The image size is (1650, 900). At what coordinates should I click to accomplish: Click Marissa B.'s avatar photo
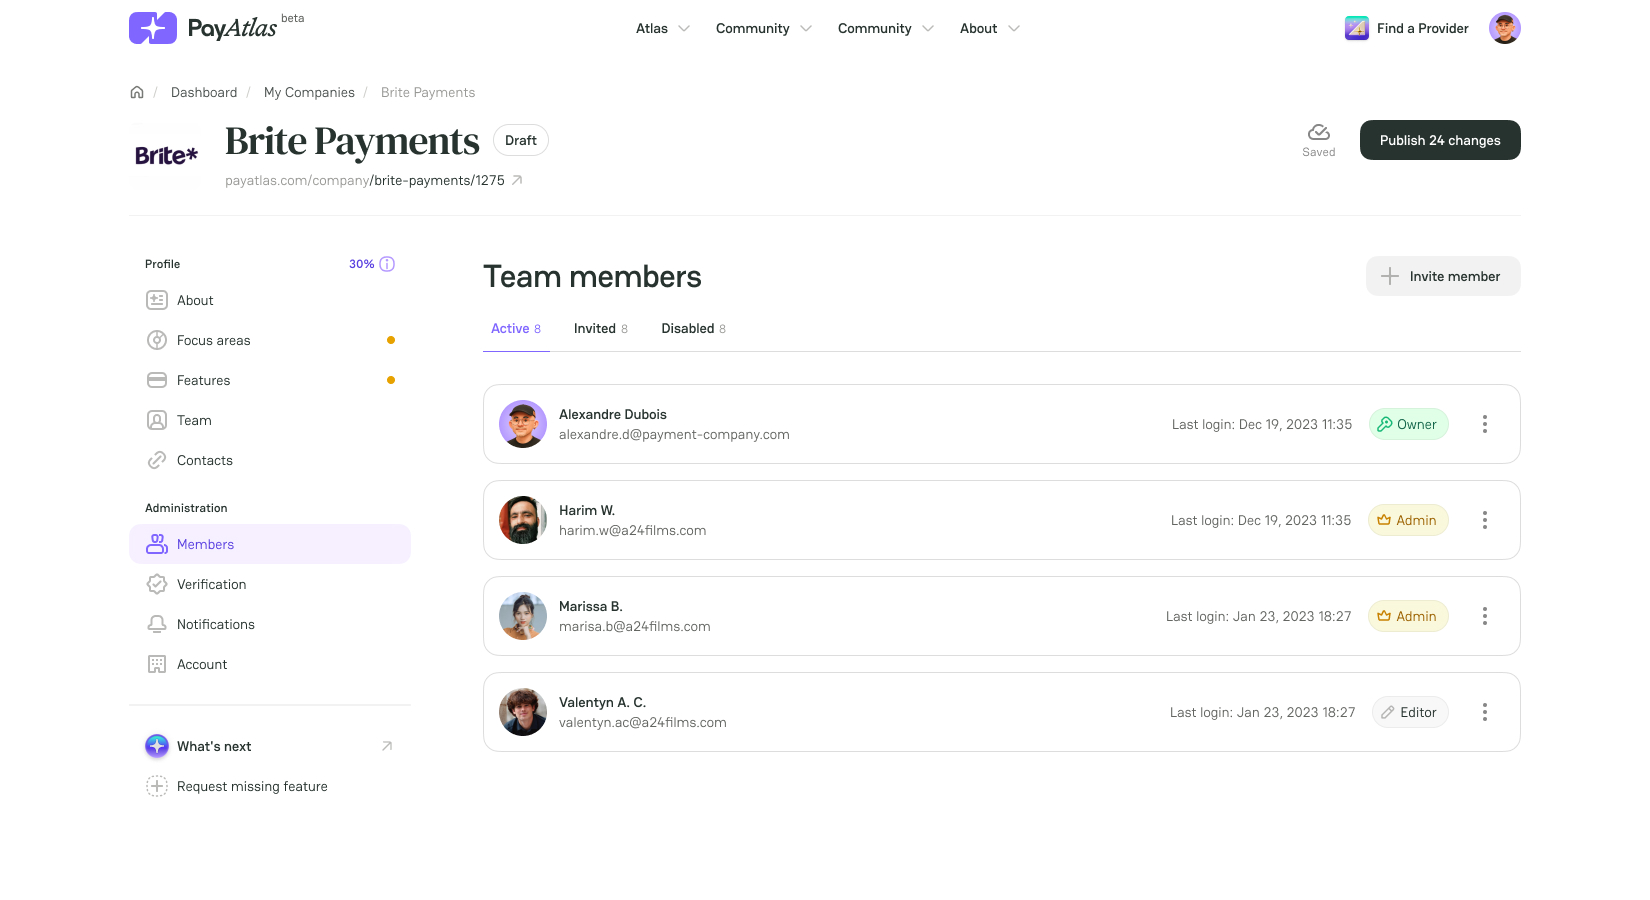[x=523, y=616]
